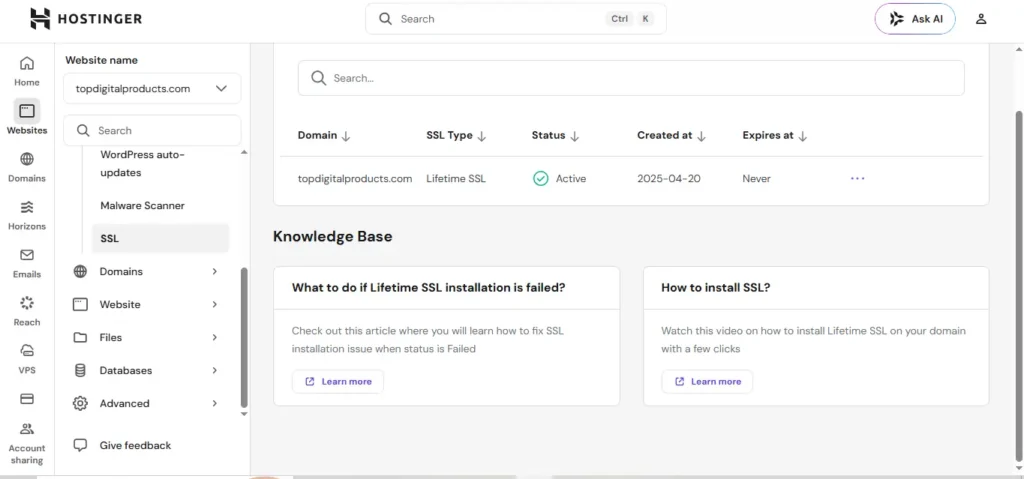The height and width of the screenshot is (479, 1024).
Task: Open Account sharing
Action: (27, 444)
